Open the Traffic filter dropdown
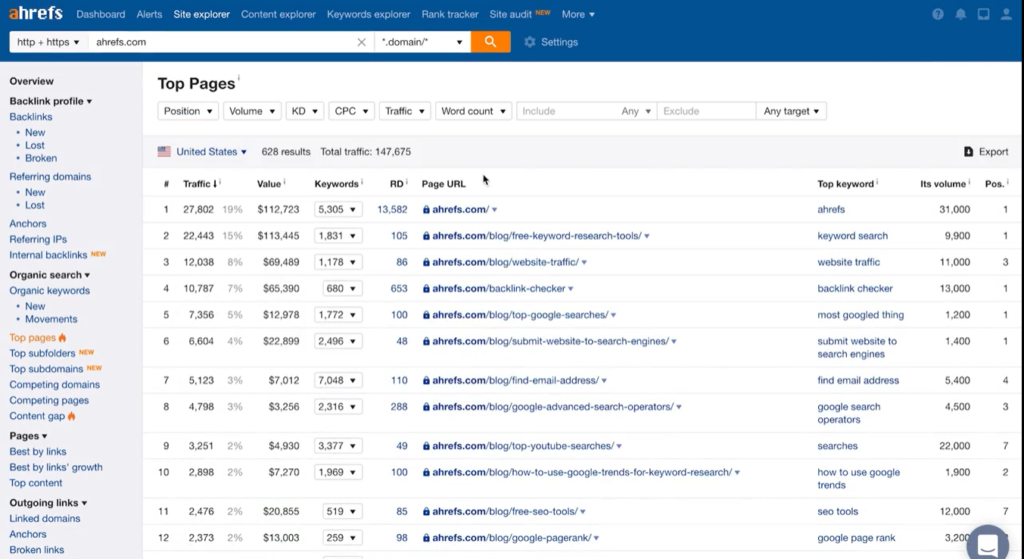 click(404, 111)
